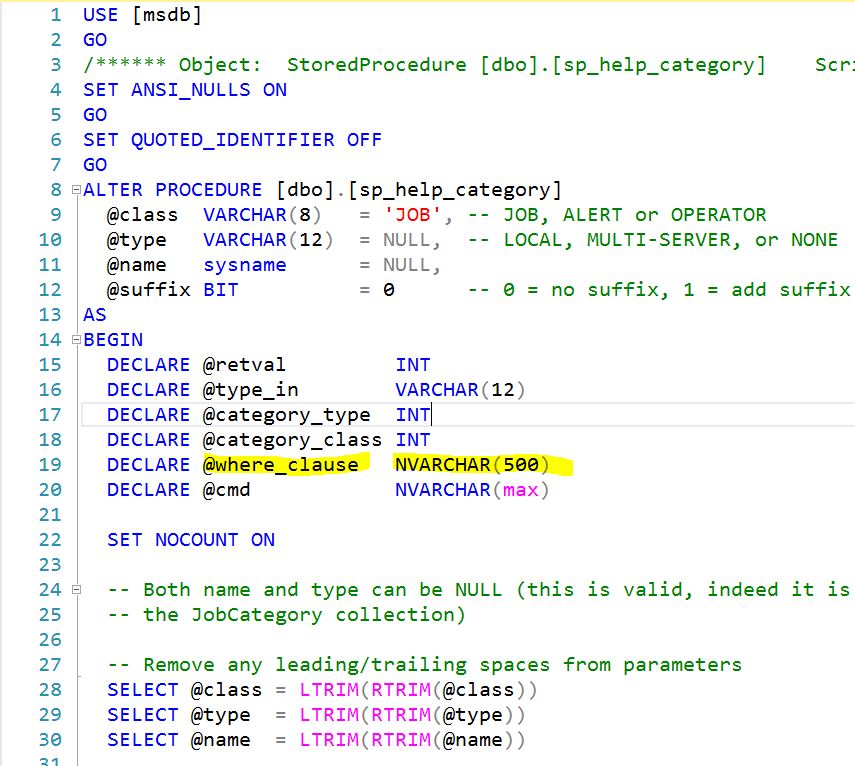Collapse the BEGIN block fold marker
This screenshot has width=855, height=766.
click(76, 340)
